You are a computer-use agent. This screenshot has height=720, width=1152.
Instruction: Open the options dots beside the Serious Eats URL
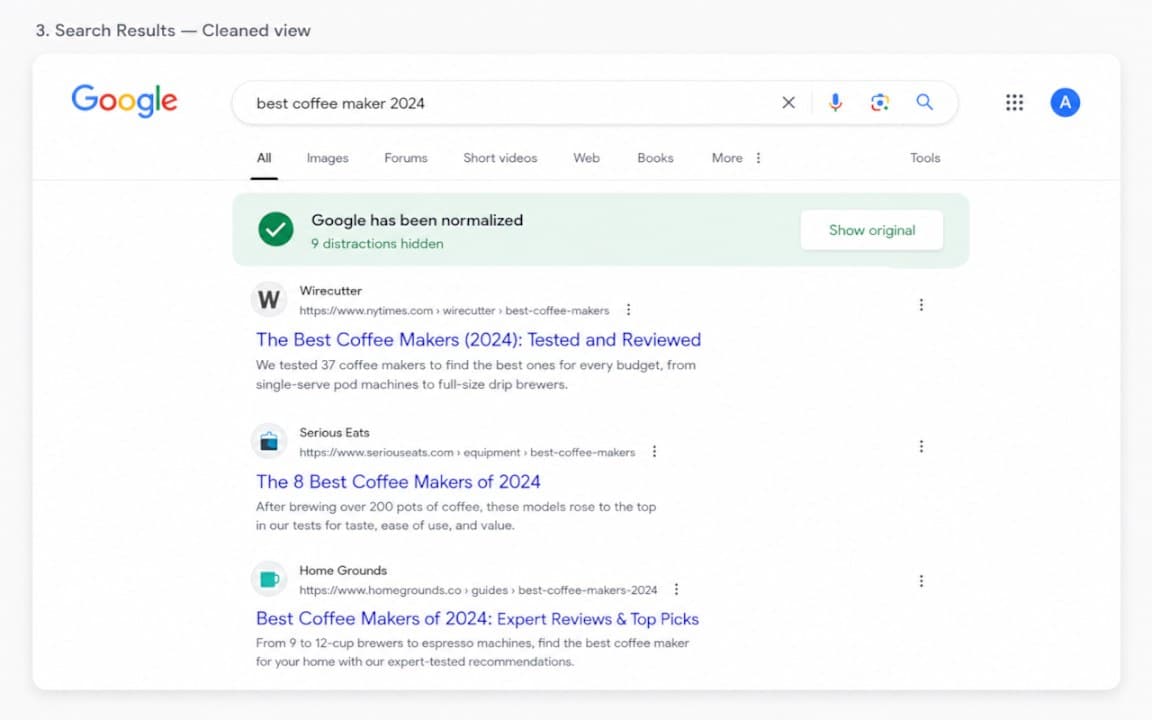654,452
